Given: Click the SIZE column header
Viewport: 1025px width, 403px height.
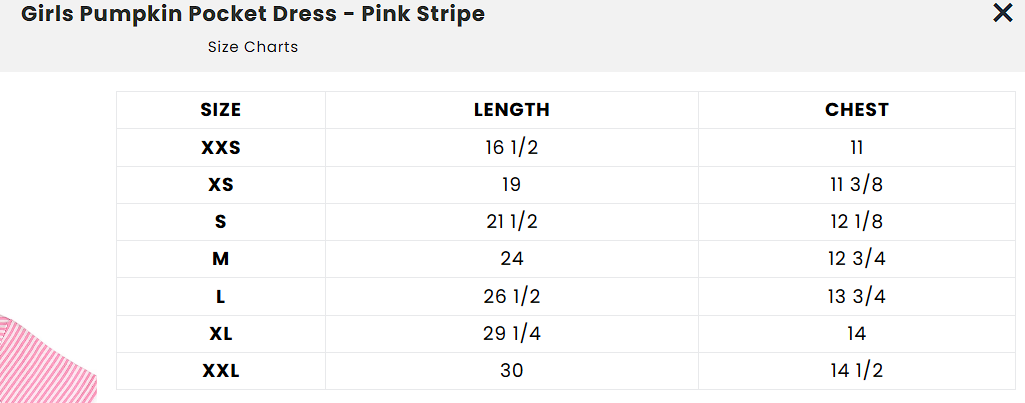Looking at the screenshot, I should (221, 110).
